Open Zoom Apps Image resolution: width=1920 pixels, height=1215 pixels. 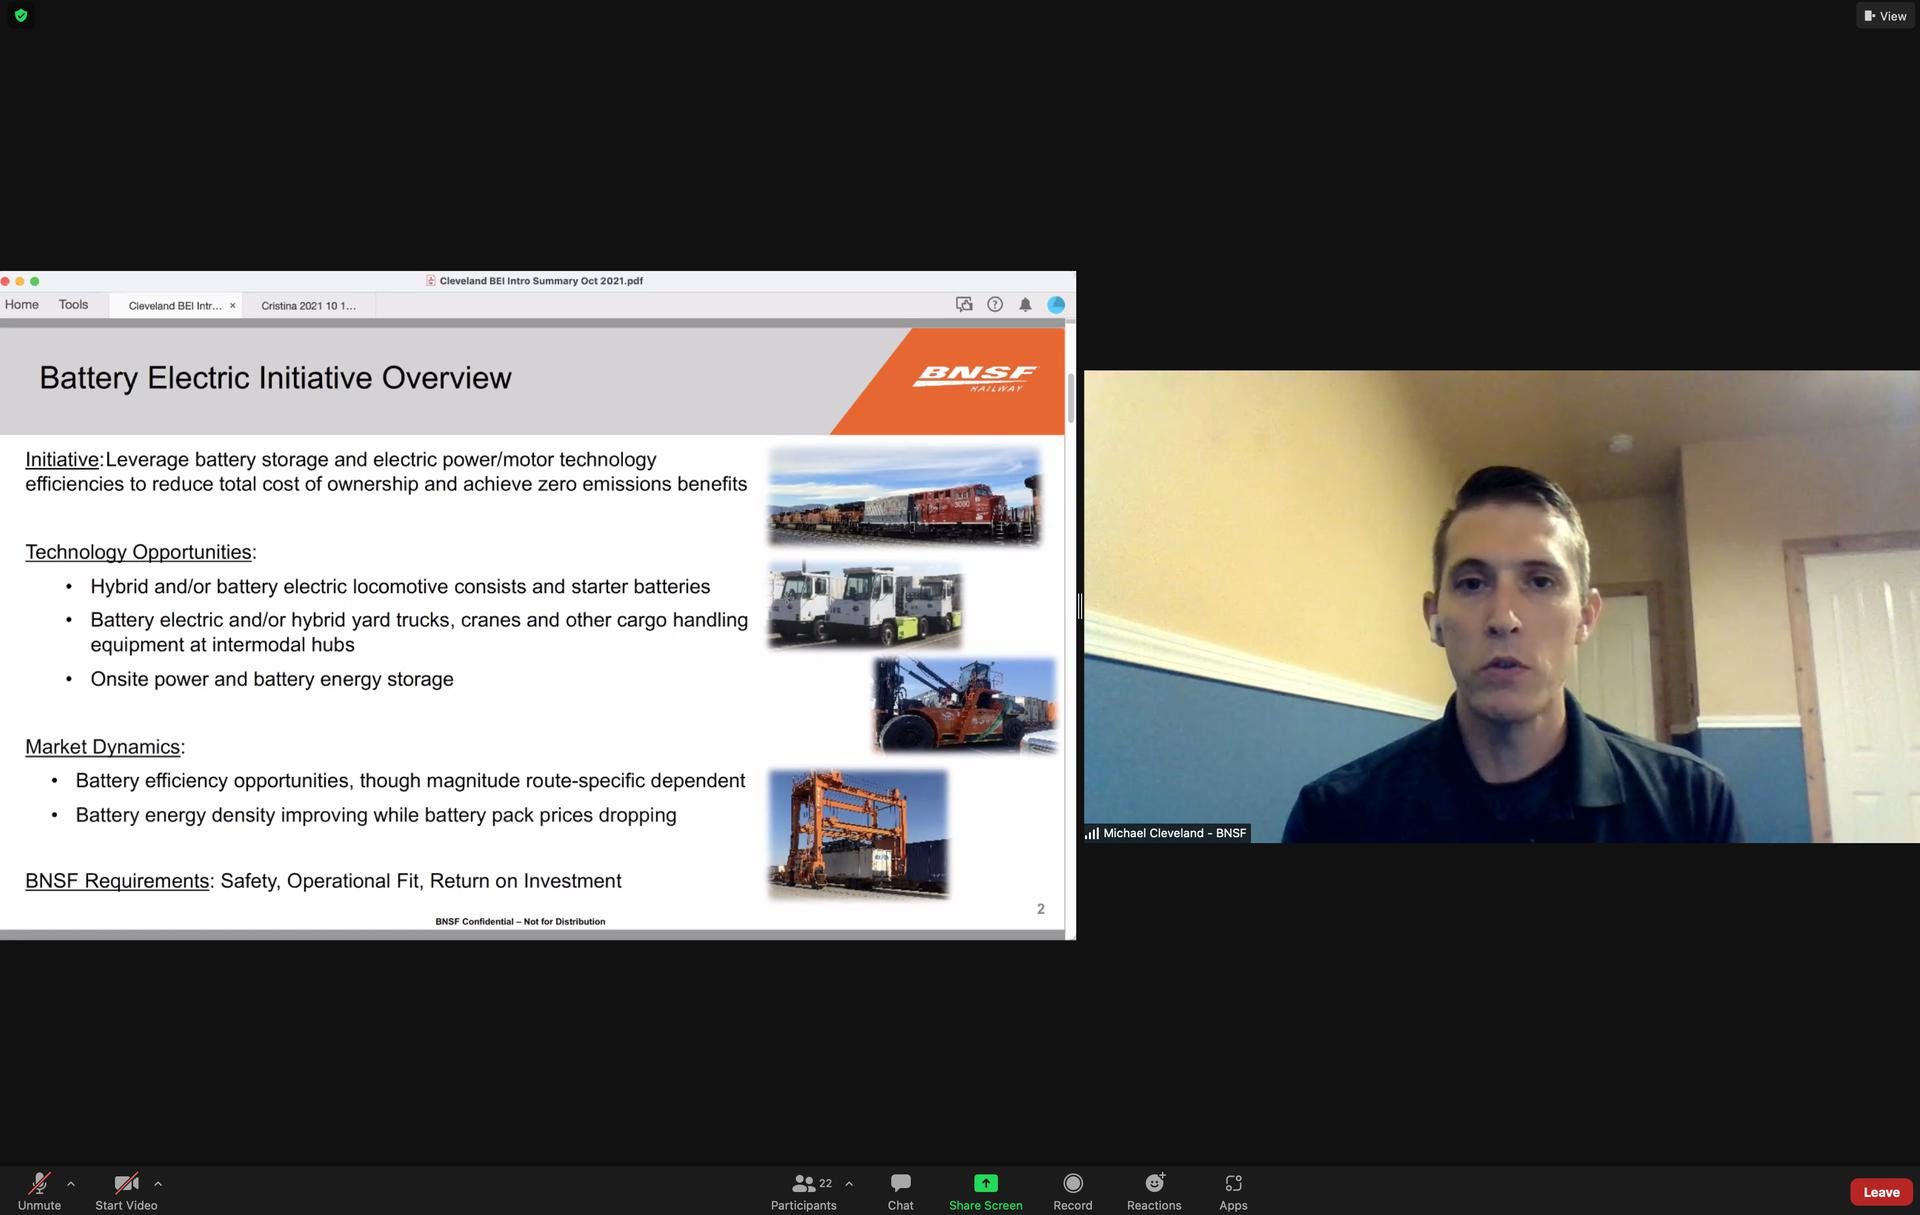tap(1233, 1191)
